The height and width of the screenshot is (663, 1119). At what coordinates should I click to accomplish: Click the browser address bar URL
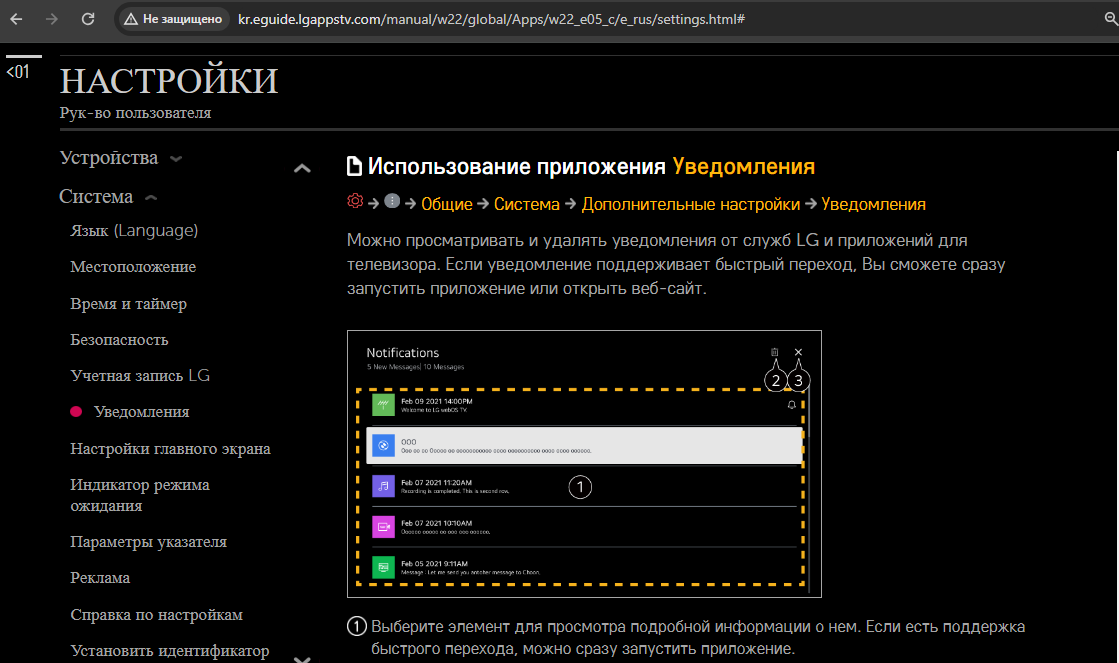point(490,19)
